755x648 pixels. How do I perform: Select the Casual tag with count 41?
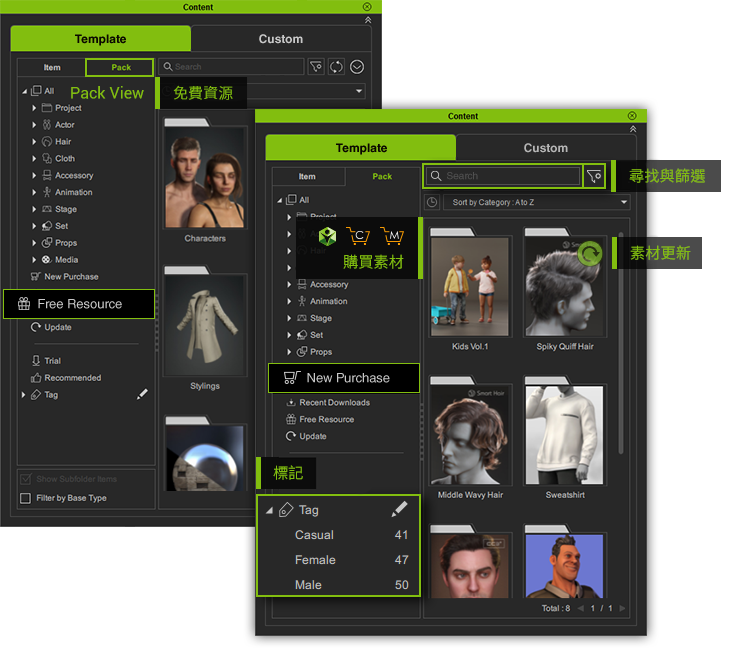(x=314, y=535)
